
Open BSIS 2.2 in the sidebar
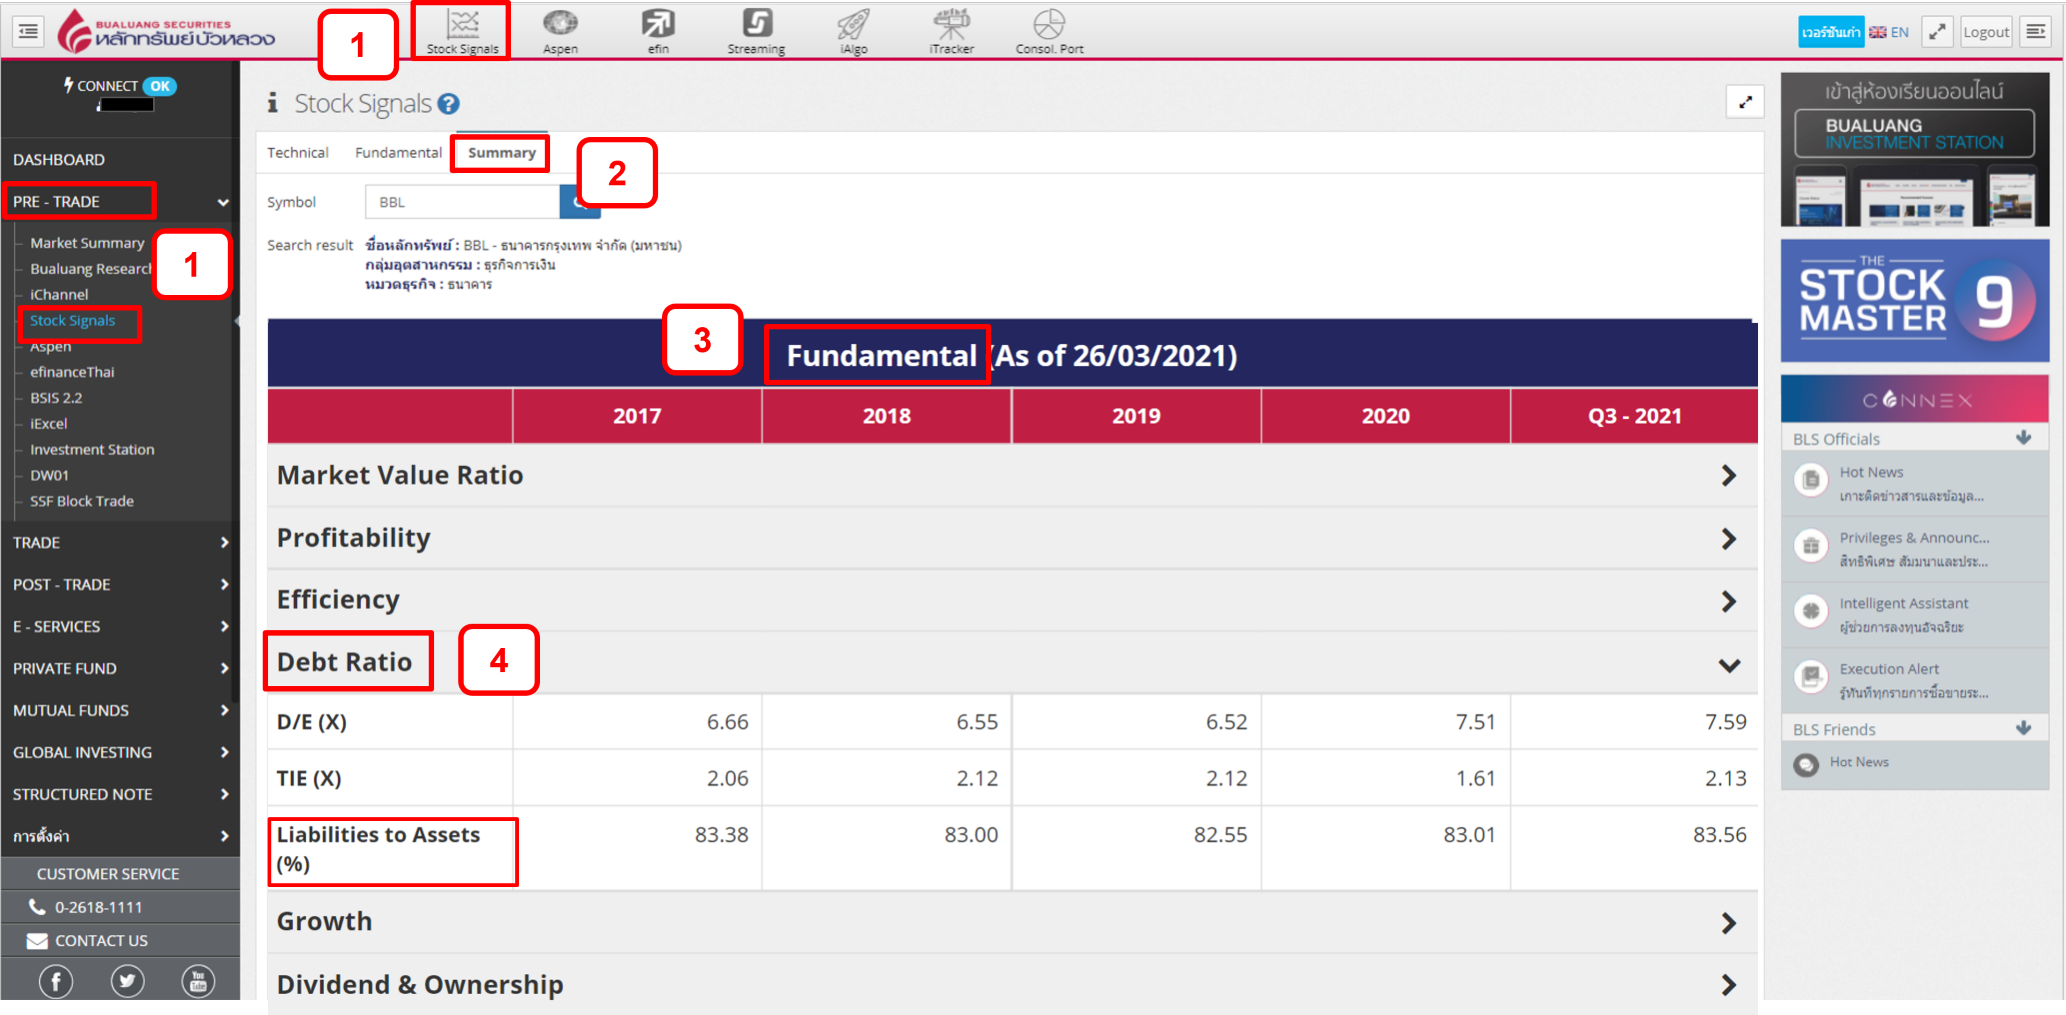pyautogui.click(x=56, y=398)
